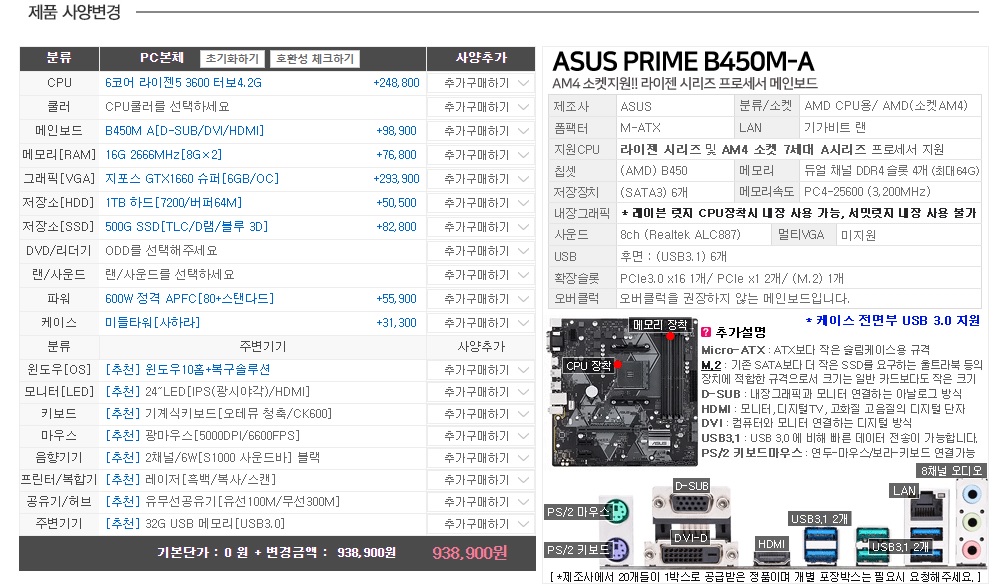Viewport: 1000px width, 587px height.
Task: Expand 추가구매하기 dropdown for 그래픽[VGA] row
Action: (482, 179)
